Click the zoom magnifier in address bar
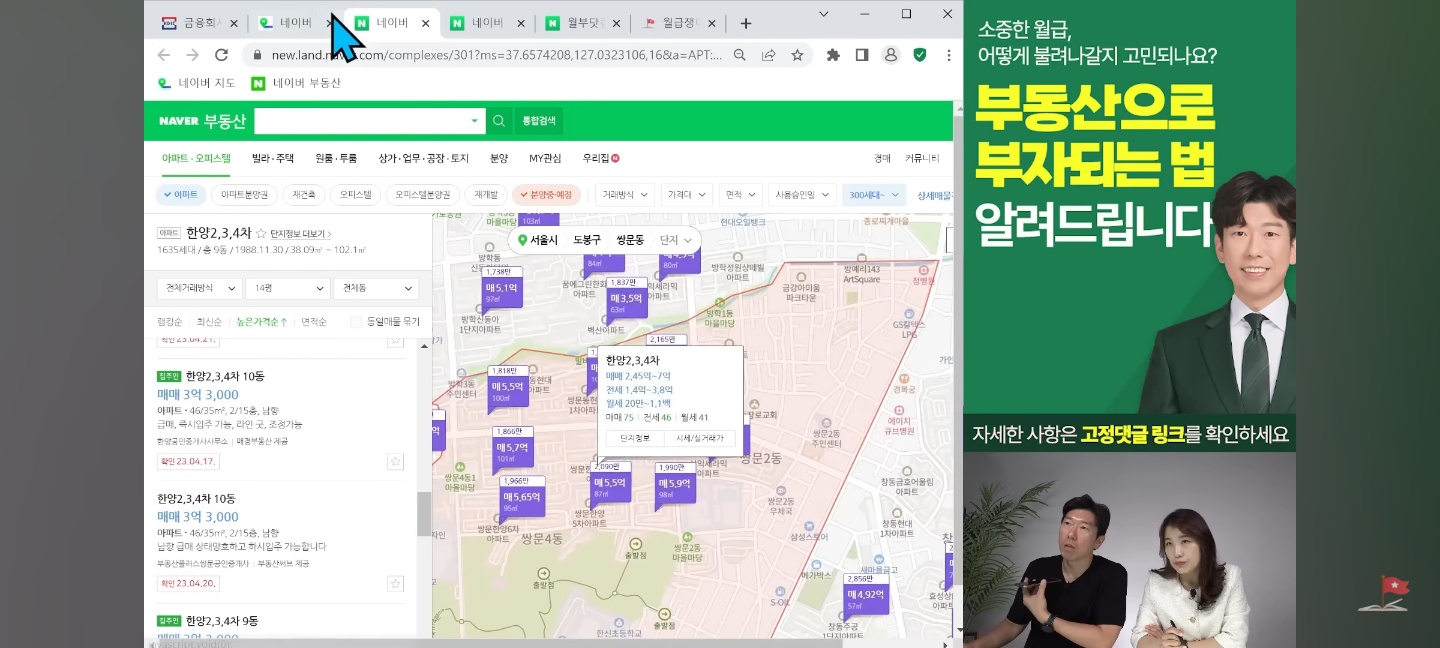Viewport: 1440px width, 648px height. pyautogui.click(x=740, y=55)
